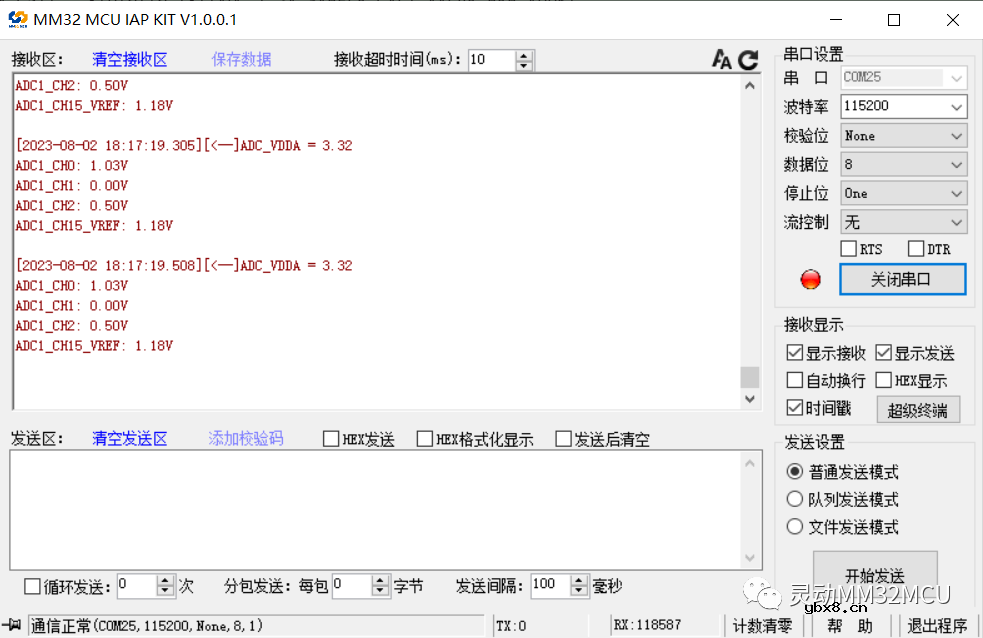Viewport: 983px width, 638px height.
Task: Click 计数清零 to reset counters
Action: point(762,626)
